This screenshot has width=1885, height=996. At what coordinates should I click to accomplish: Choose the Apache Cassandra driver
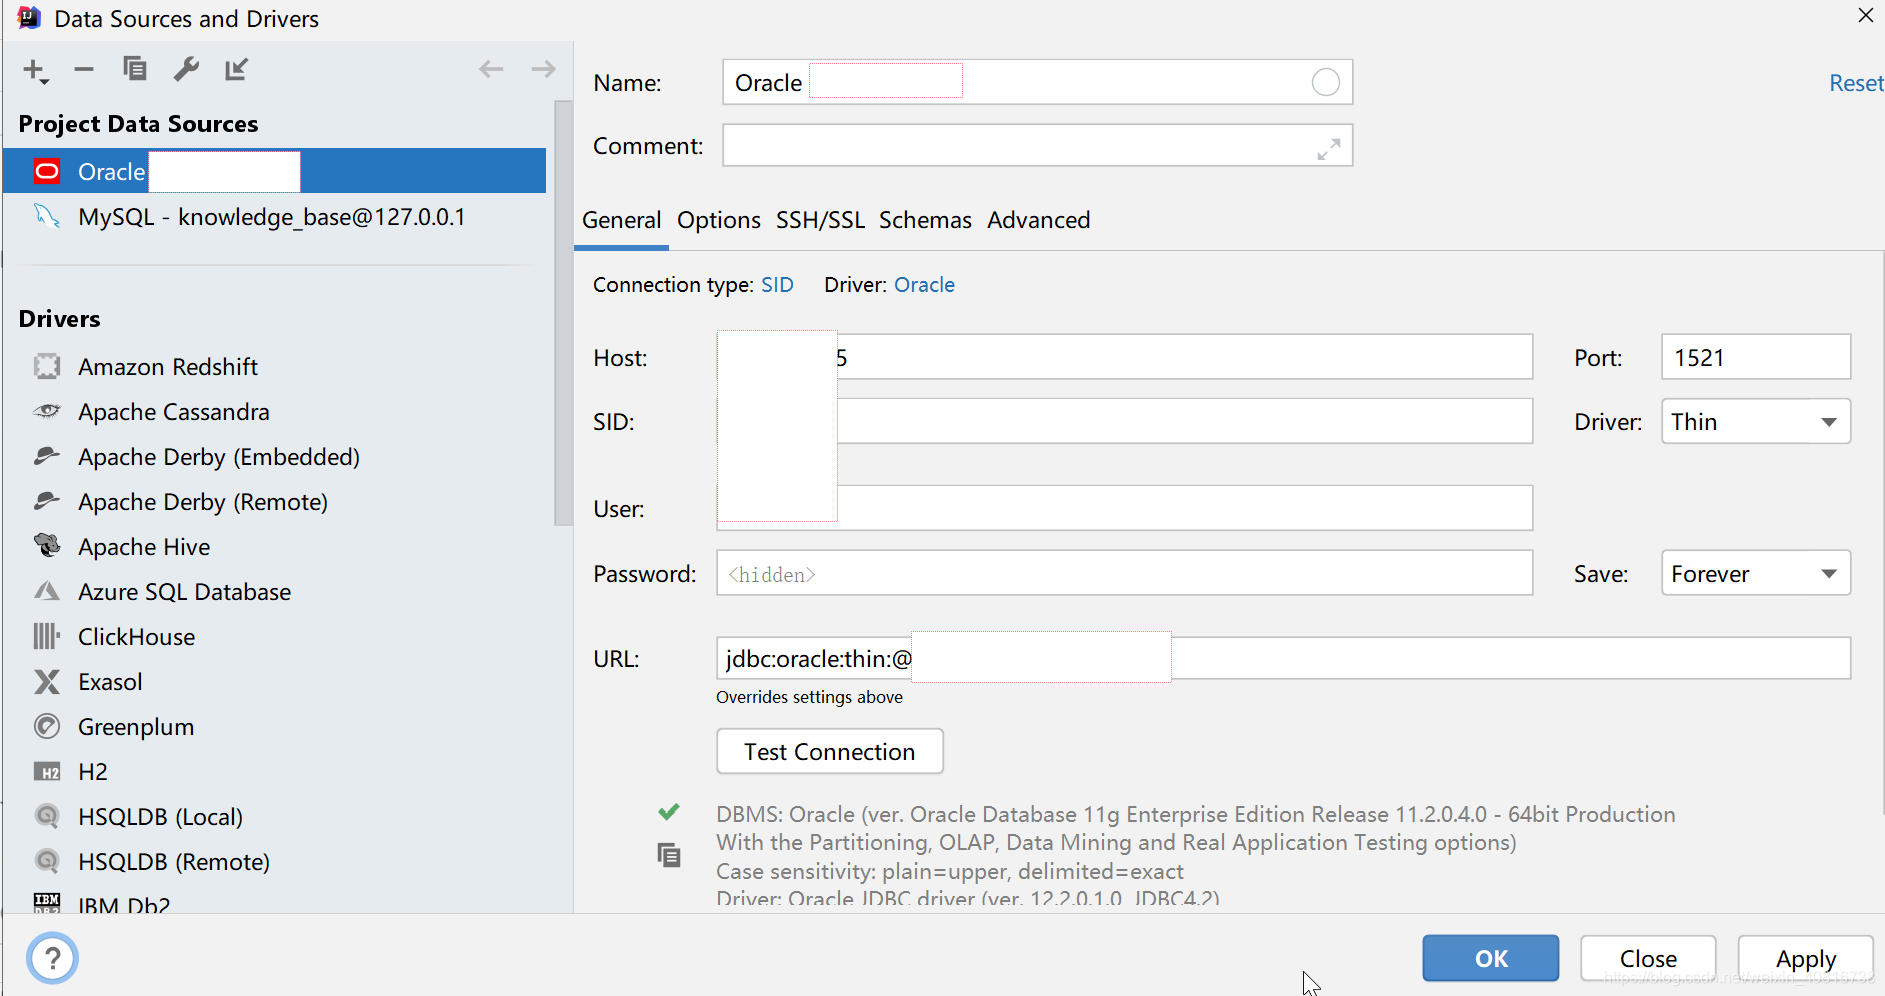(174, 412)
